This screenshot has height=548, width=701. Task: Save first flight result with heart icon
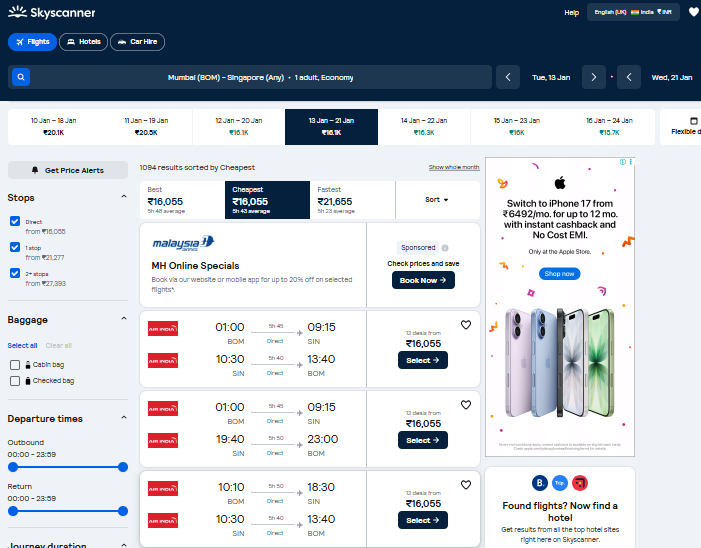point(465,325)
